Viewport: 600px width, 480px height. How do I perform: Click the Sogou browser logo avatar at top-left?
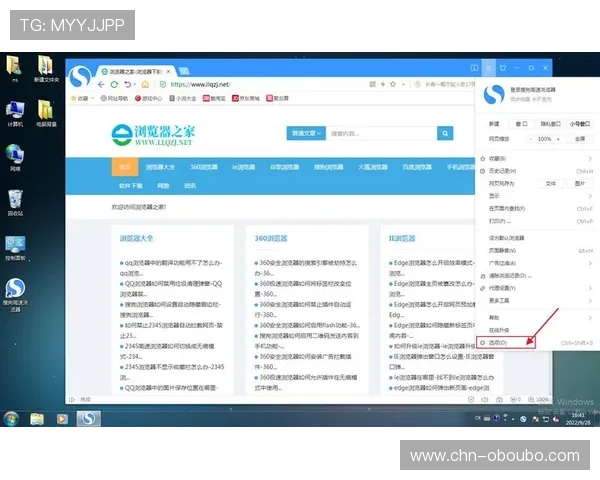pos(80,77)
